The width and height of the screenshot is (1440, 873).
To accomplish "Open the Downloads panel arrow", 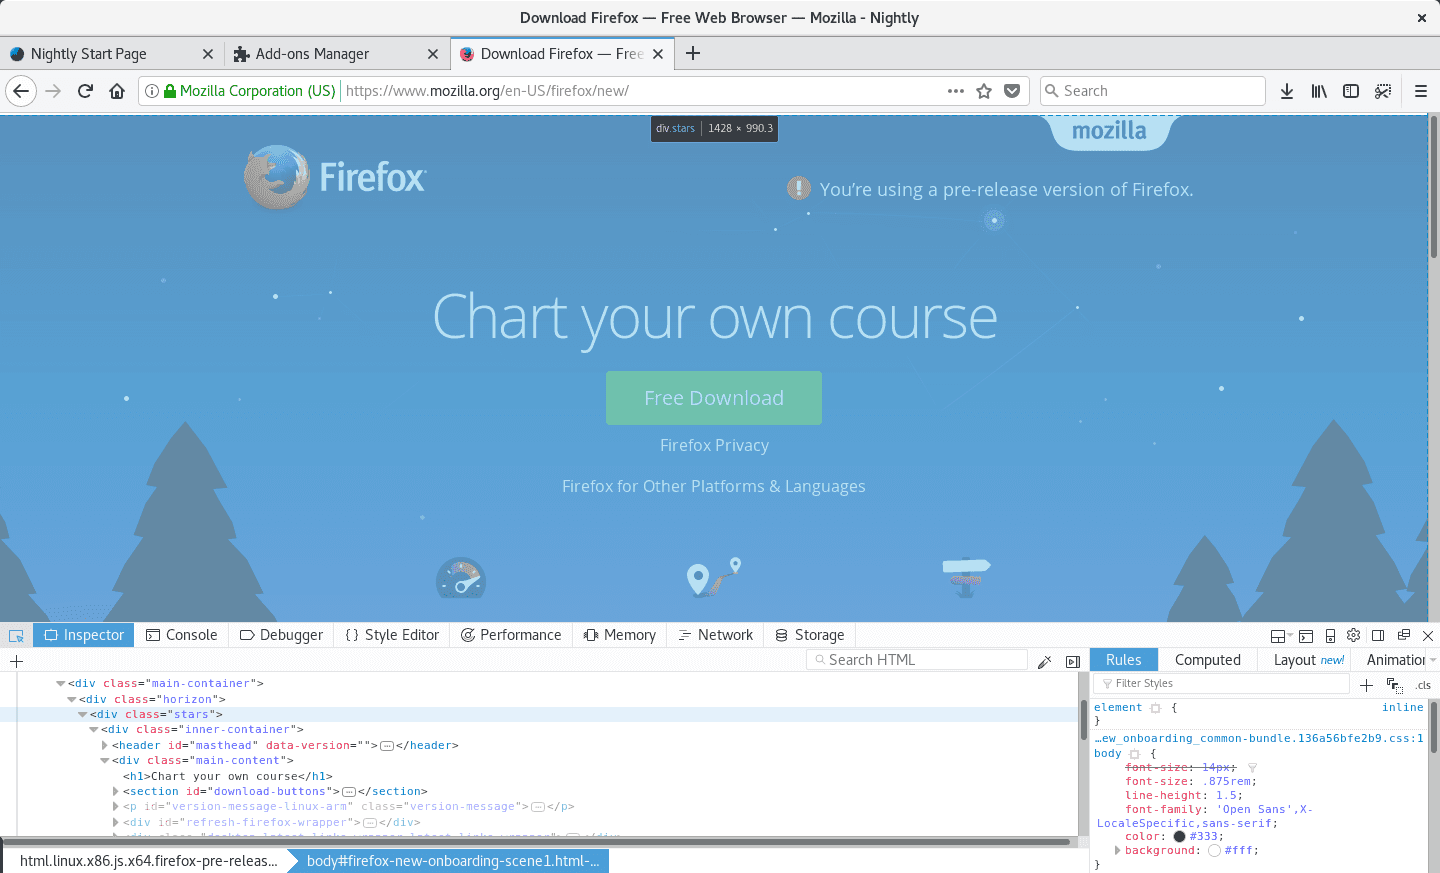I will pos(1287,91).
